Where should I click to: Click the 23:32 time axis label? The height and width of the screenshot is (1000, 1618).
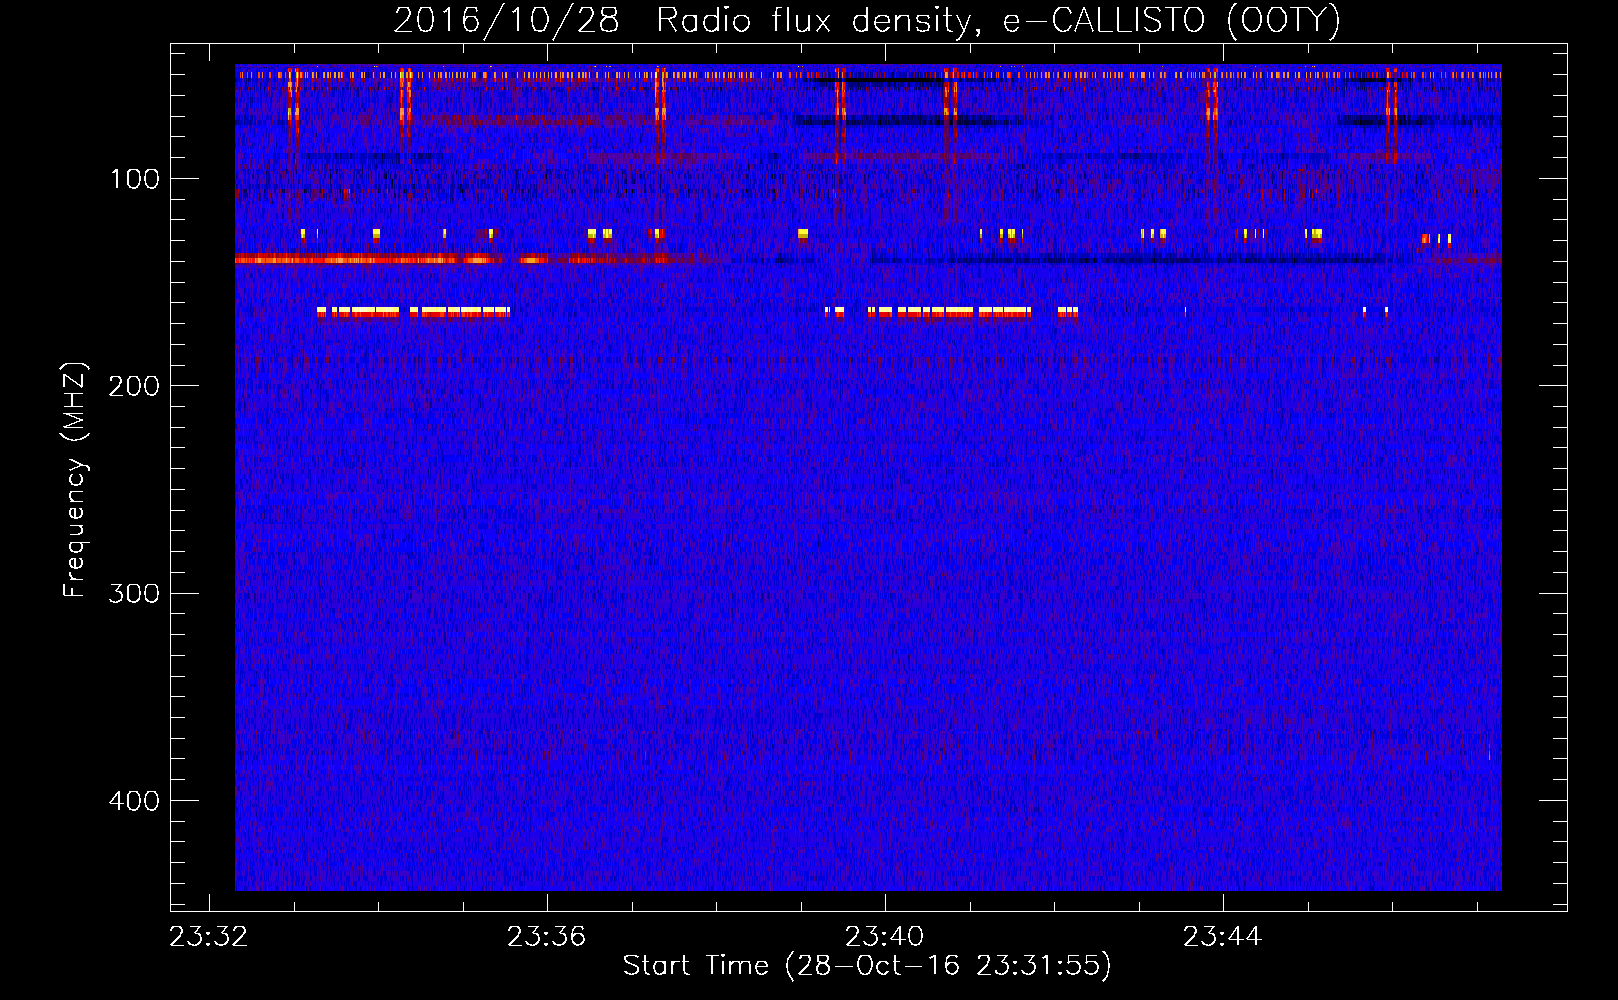coord(208,937)
